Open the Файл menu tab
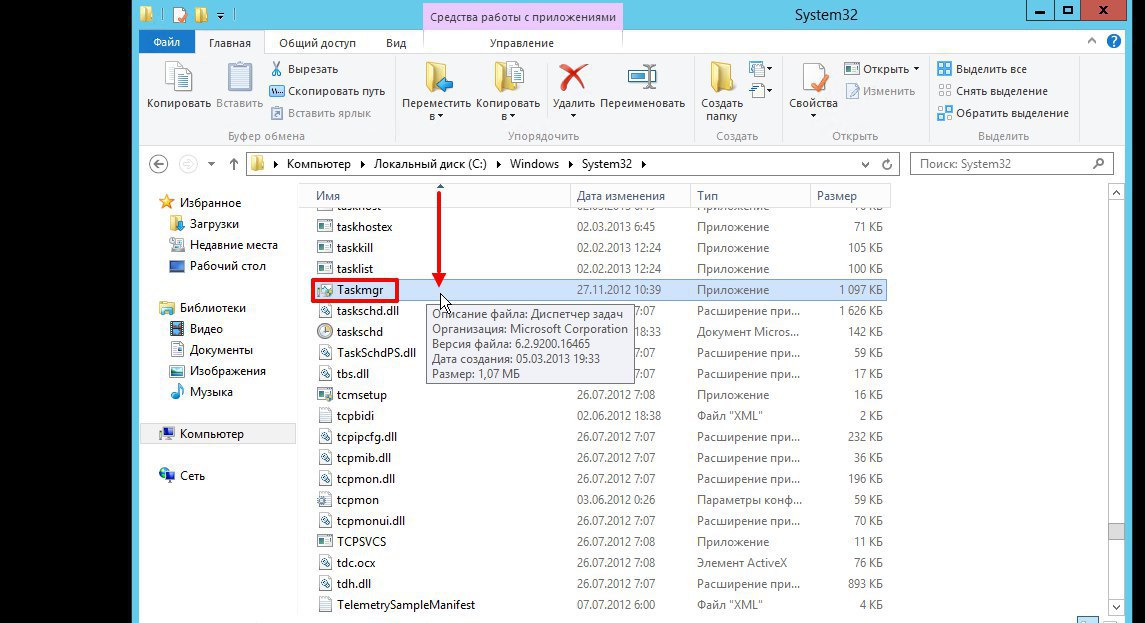The image size is (1145, 623). coord(167,43)
